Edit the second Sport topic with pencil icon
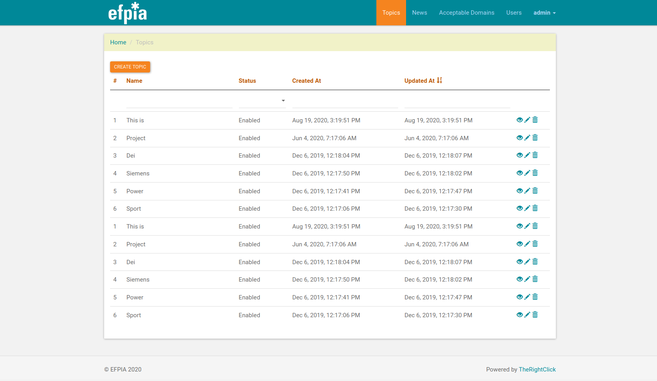 tap(527, 315)
